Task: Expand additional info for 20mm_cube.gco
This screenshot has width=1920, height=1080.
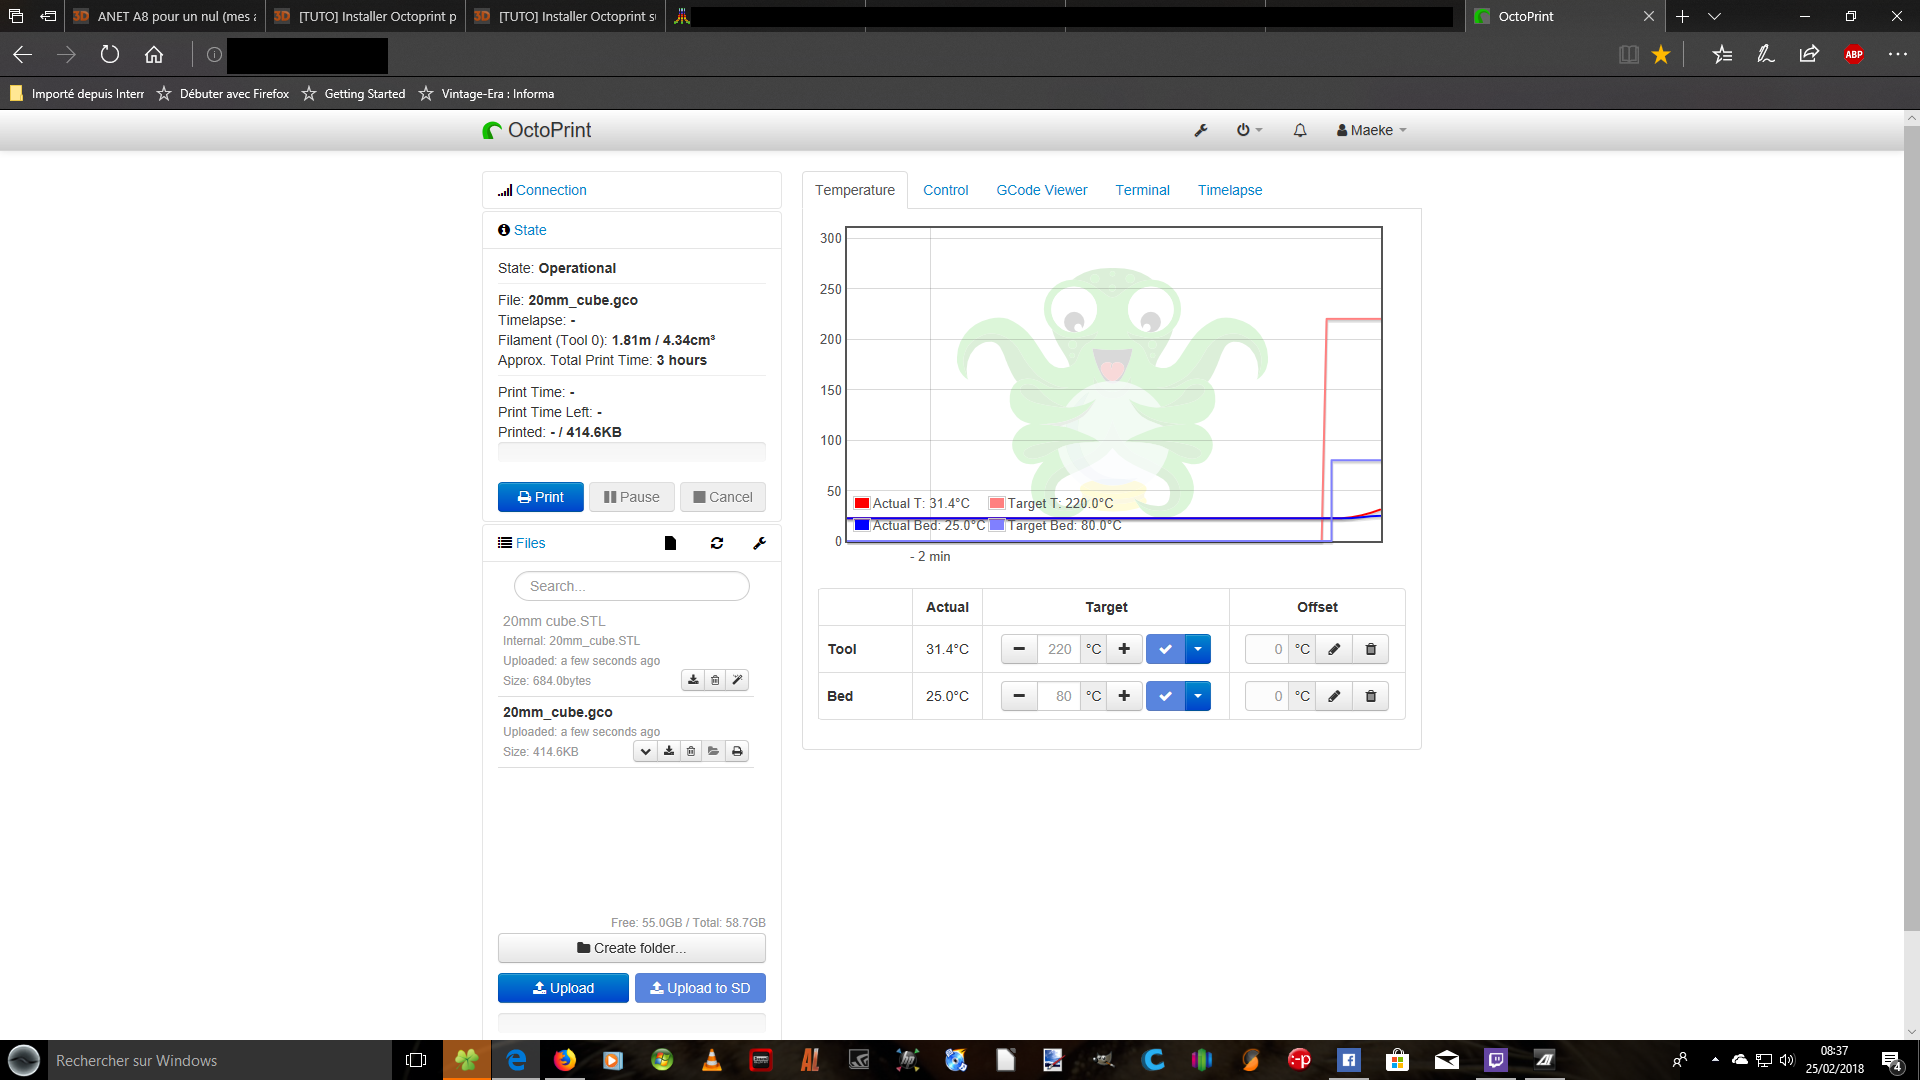Action: pyautogui.click(x=646, y=751)
